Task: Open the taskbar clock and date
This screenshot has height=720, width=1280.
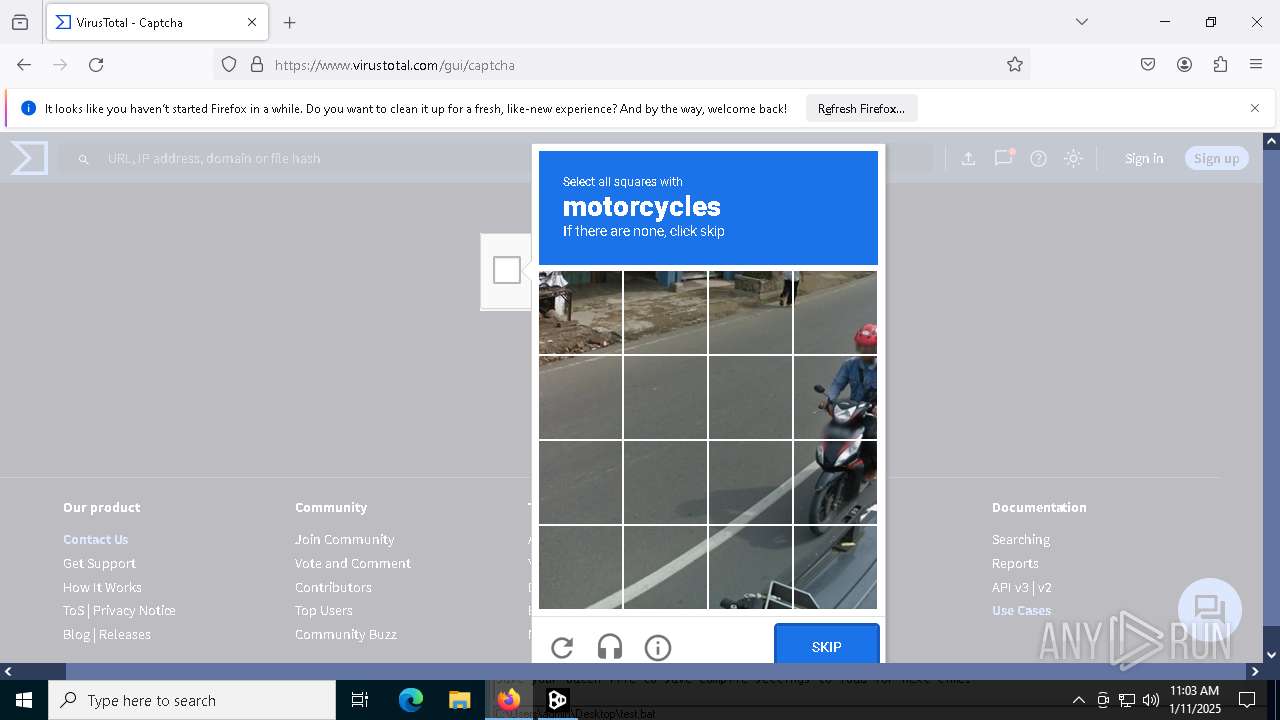Action: 1195,700
